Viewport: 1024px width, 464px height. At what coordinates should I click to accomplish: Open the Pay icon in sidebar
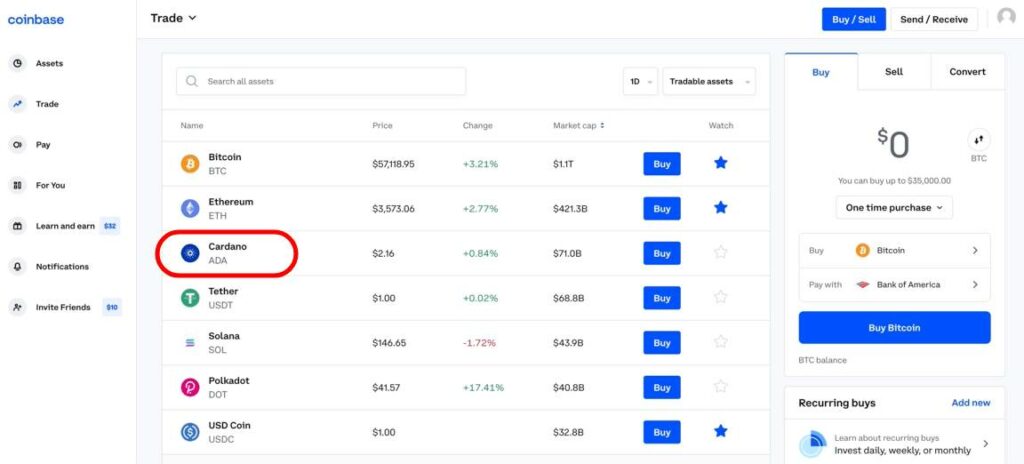point(18,144)
